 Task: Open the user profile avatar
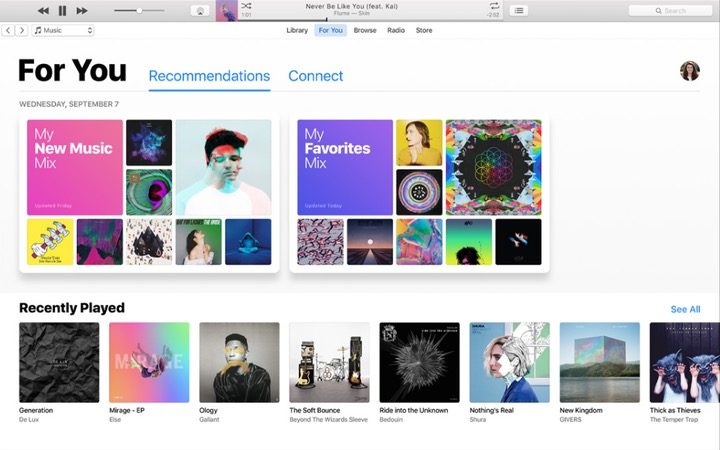pyautogui.click(x=690, y=71)
